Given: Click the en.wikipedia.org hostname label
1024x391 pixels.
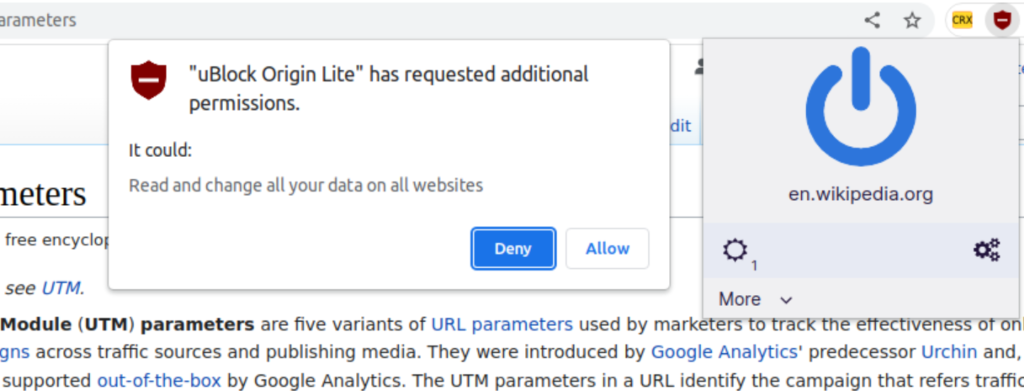Looking at the screenshot, I should [860, 194].
